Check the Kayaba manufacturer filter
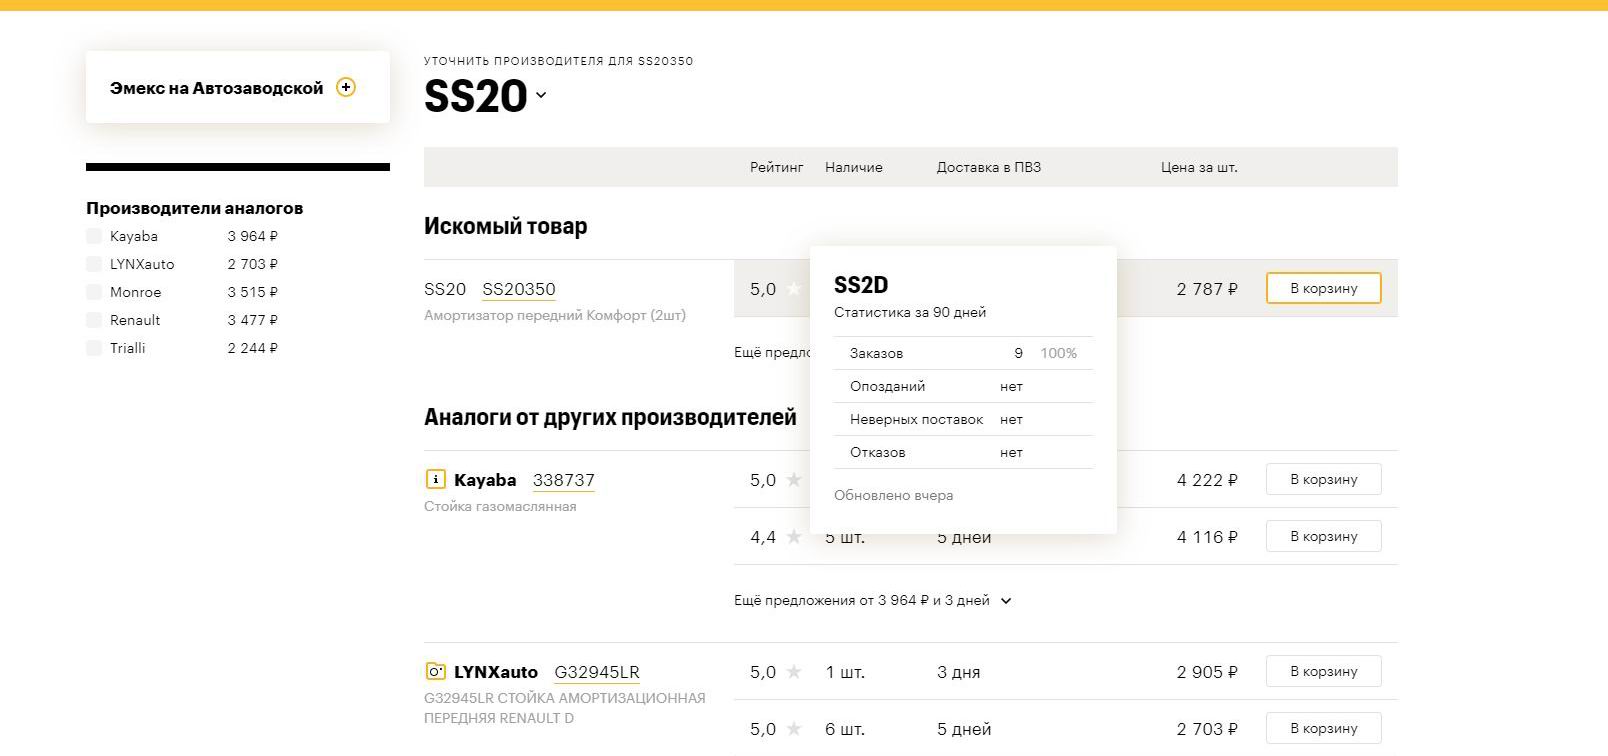This screenshot has height=756, width=1608. click(x=94, y=236)
